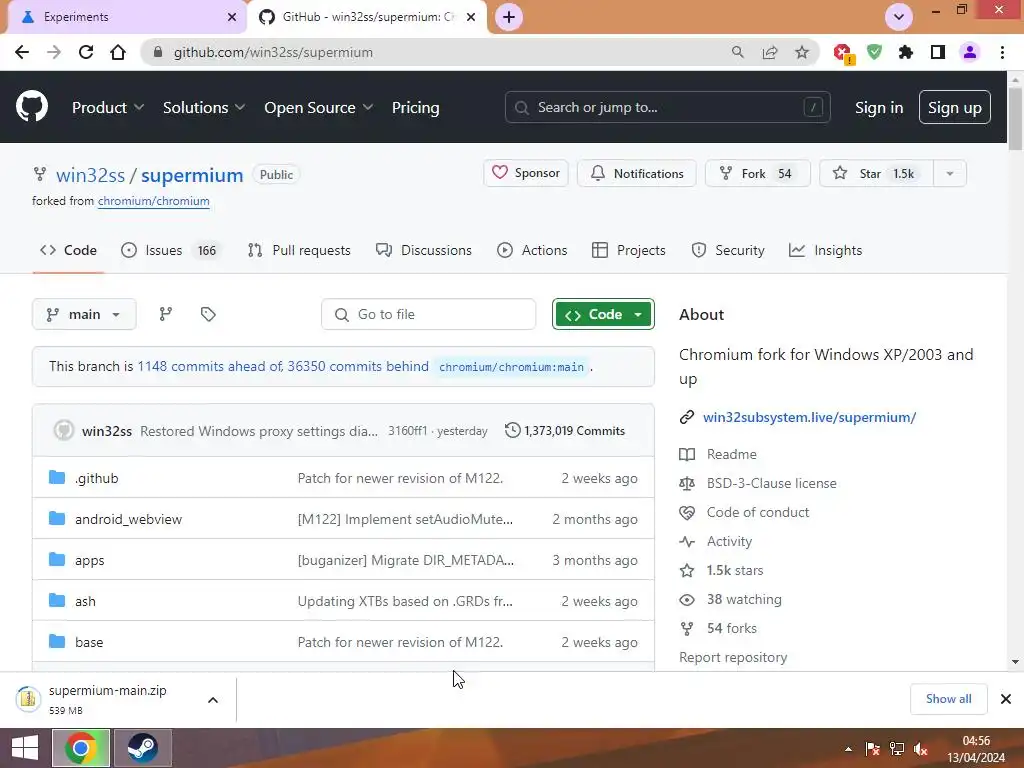The image size is (1024, 768).
Task: Open the main branch selector dropdown
Action: 84,314
